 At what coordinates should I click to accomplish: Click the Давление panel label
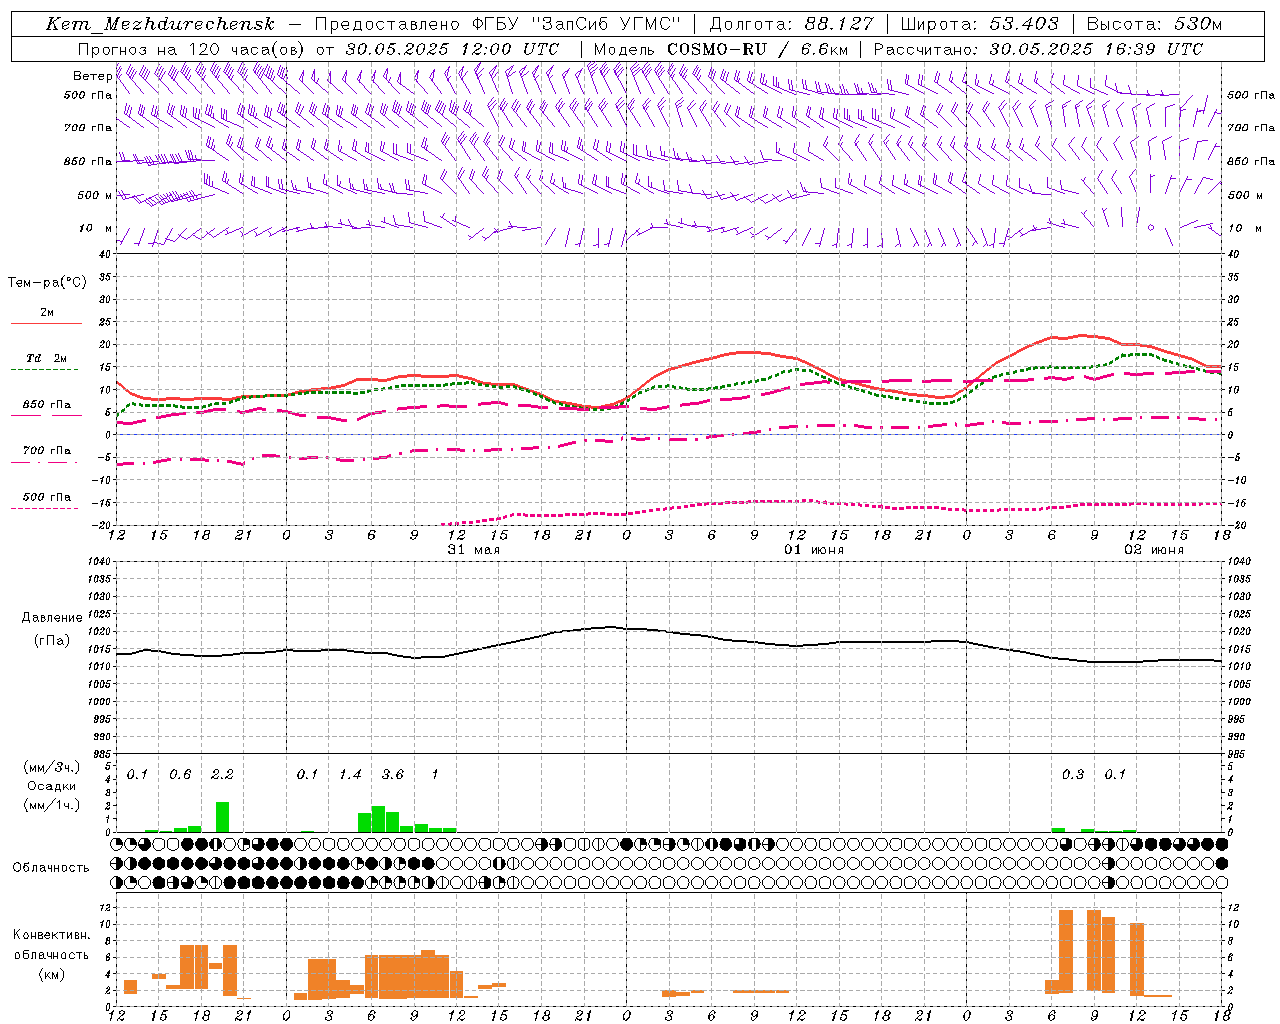(52, 617)
